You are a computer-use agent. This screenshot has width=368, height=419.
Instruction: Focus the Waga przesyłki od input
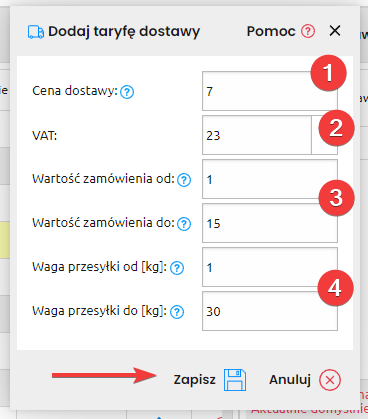point(270,267)
